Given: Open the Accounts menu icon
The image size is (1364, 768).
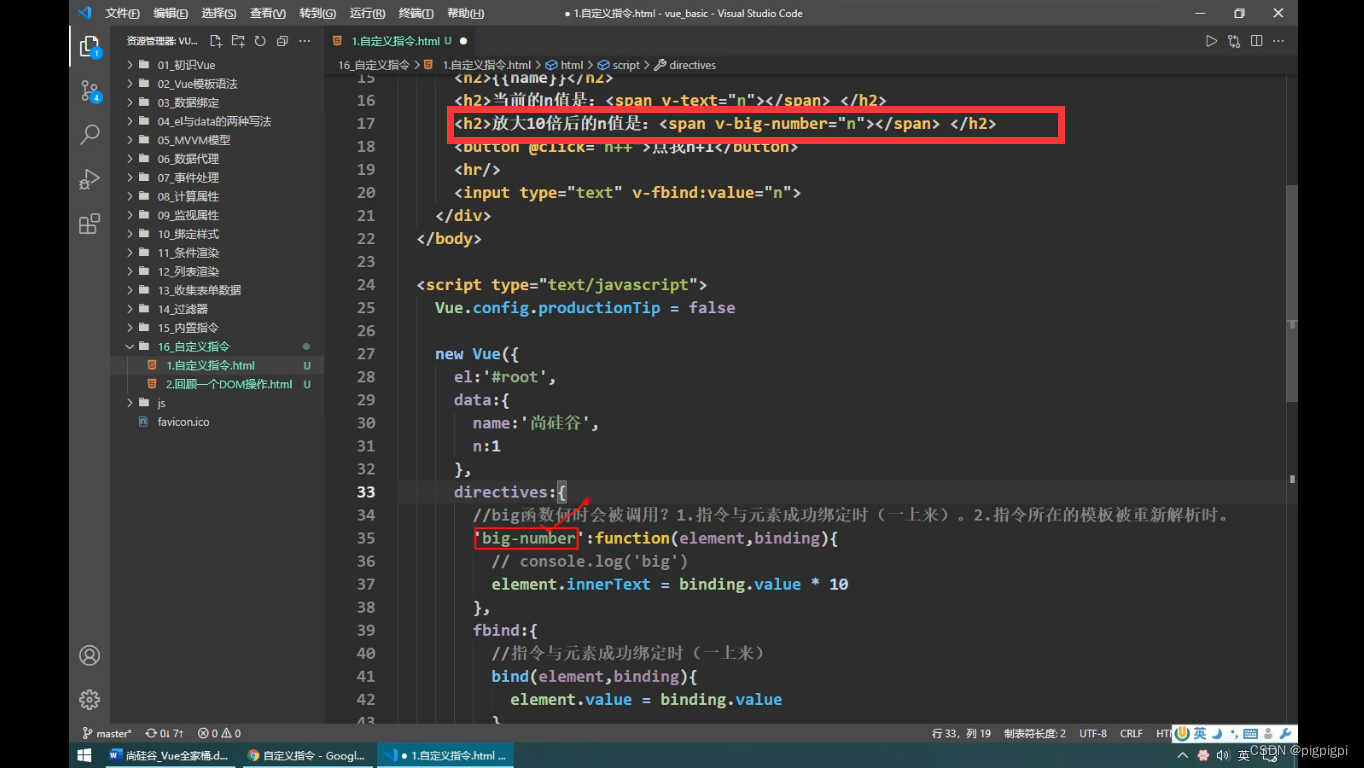Looking at the screenshot, I should (x=89, y=656).
